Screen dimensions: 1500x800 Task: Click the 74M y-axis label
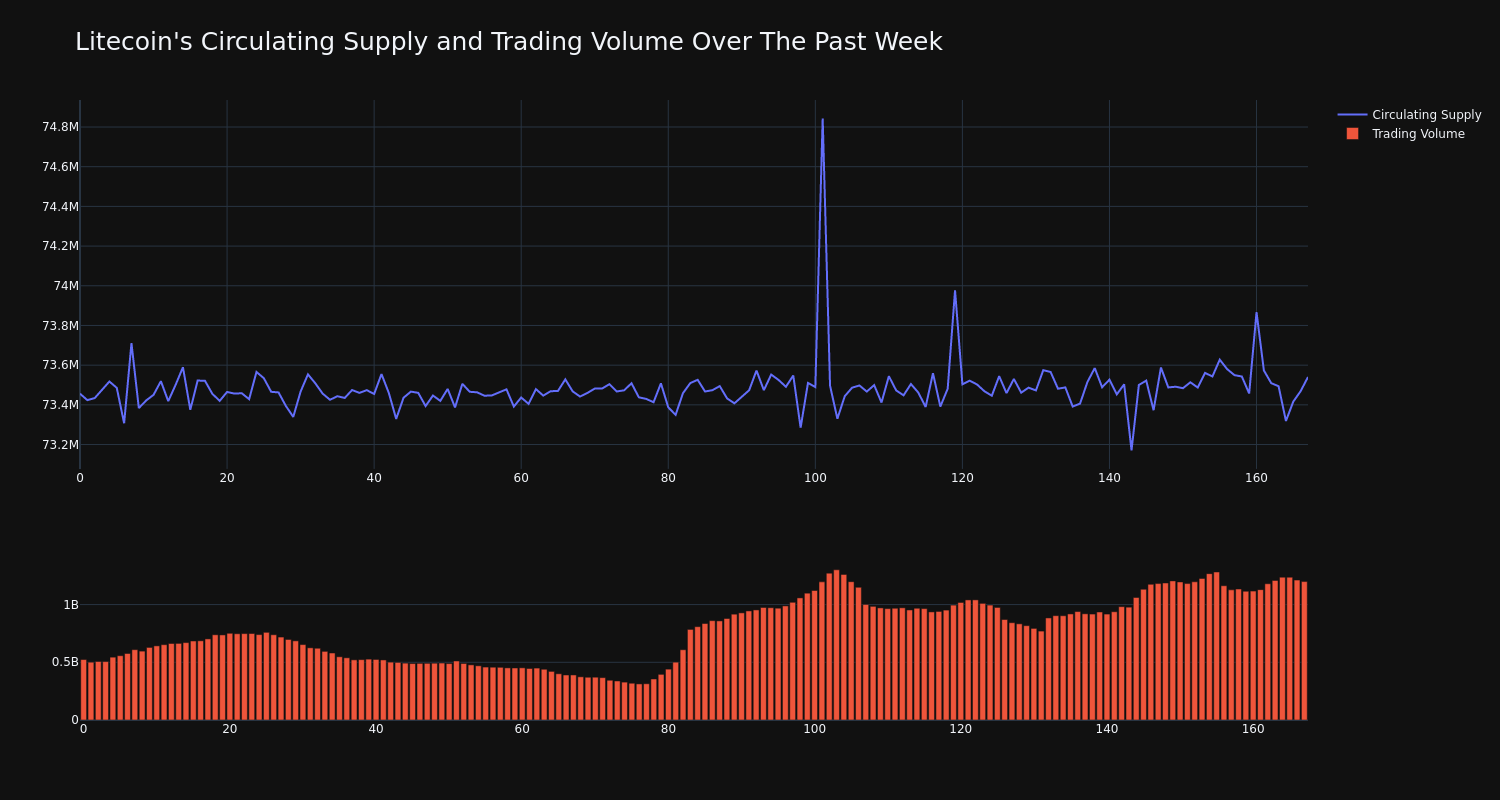[x=66, y=286]
